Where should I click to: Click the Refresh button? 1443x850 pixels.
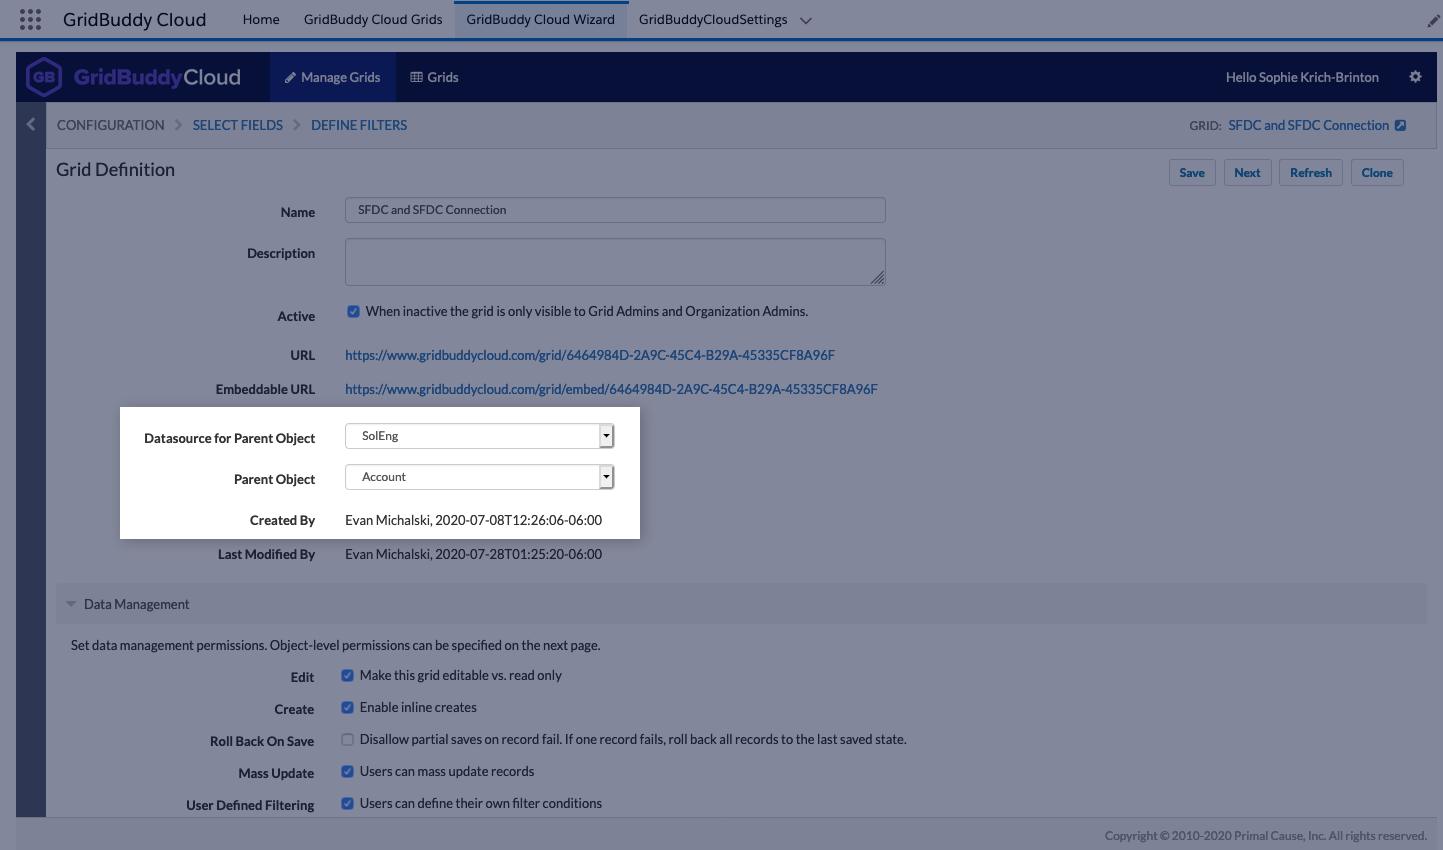tap(1311, 172)
